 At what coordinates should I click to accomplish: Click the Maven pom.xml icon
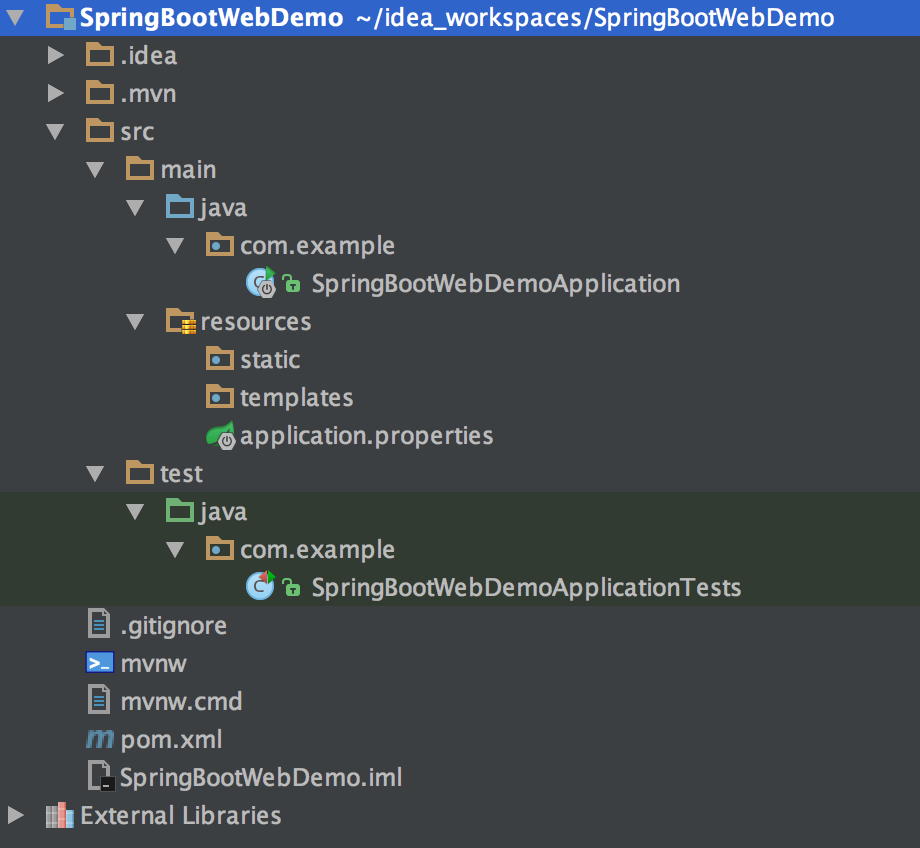click(100, 739)
